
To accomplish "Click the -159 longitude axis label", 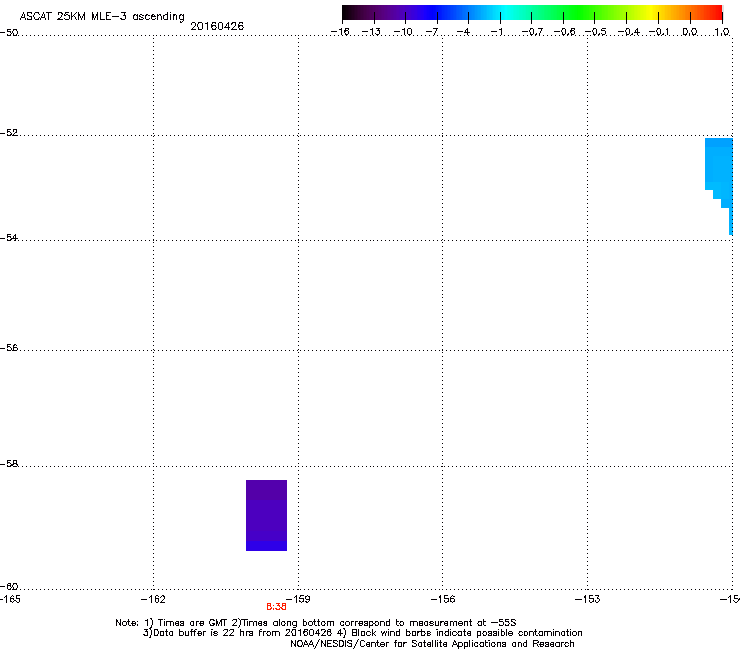I will pyautogui.click(x=298, y=599).
